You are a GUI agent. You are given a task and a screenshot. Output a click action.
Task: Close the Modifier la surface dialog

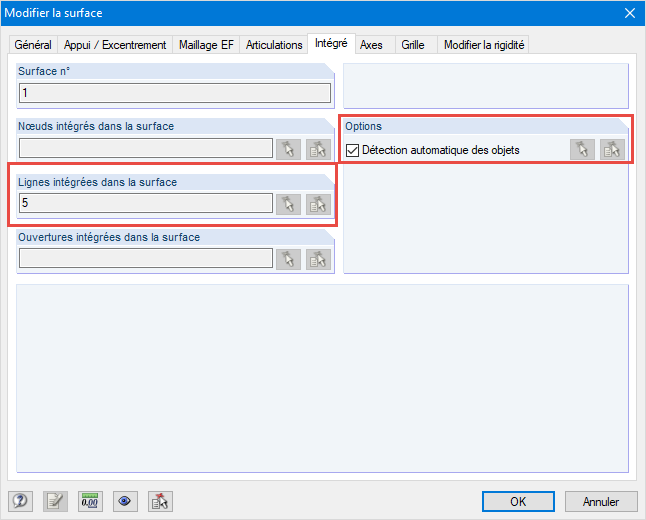point(630,13)
